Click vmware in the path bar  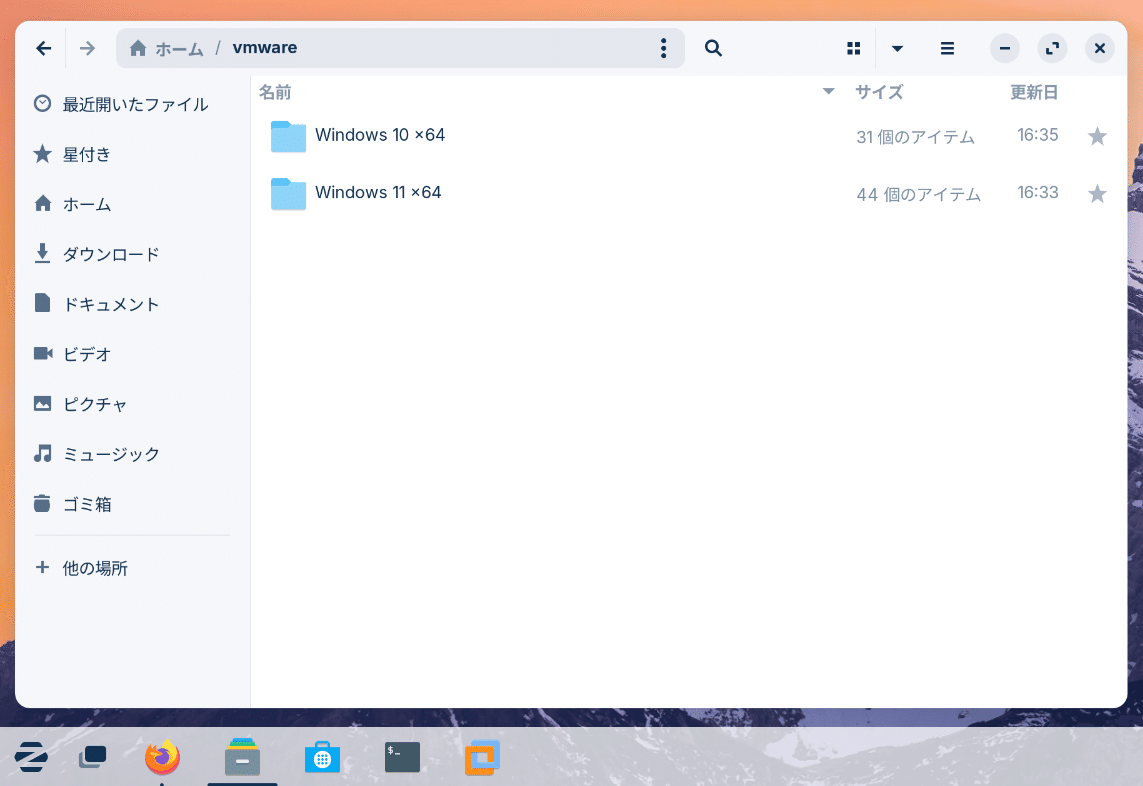265,48
